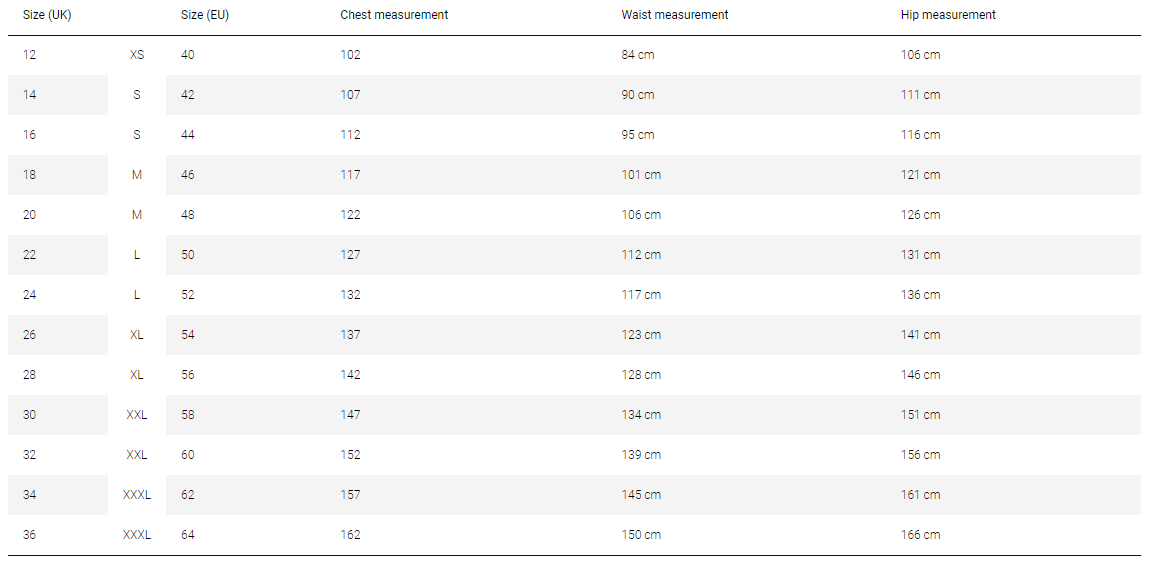Select EU size 52 cell

tap(188, 294)
